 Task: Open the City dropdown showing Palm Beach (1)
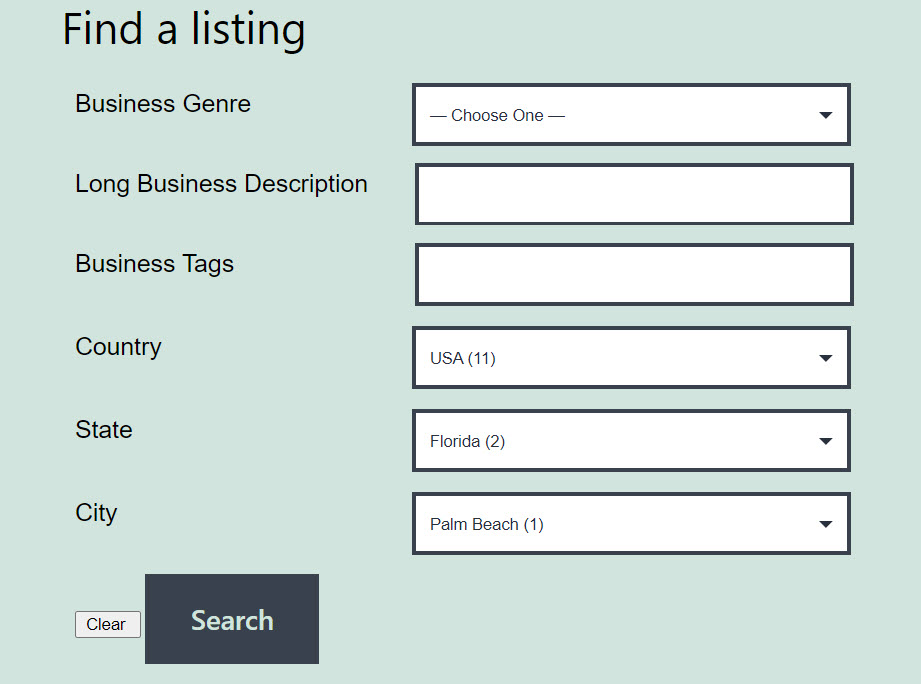[x=631, y=524]
